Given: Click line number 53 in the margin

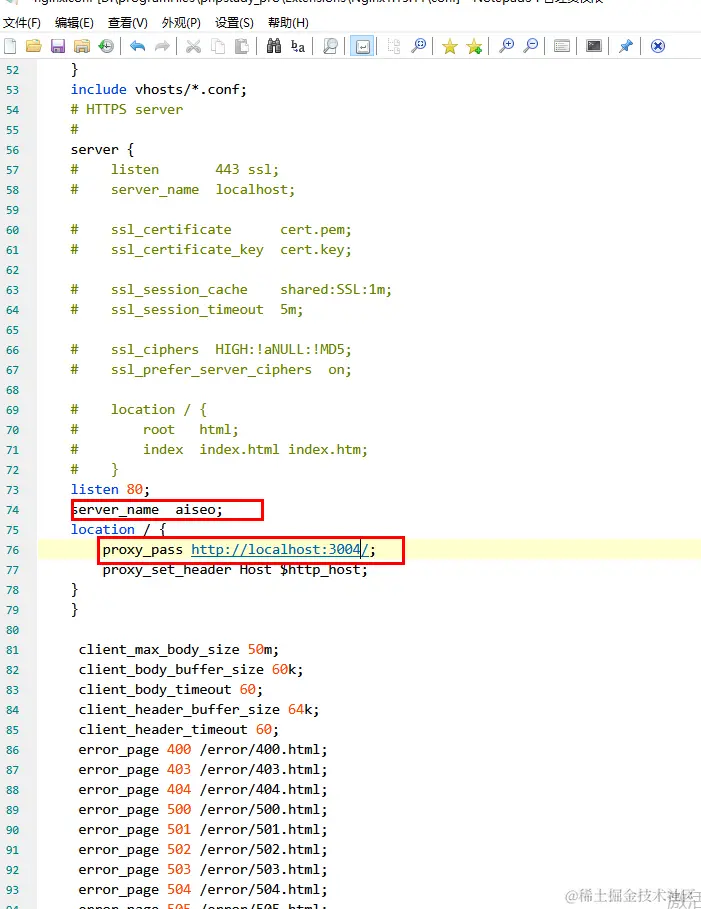Looking at the screenshot, I should [x=13, y=90].
